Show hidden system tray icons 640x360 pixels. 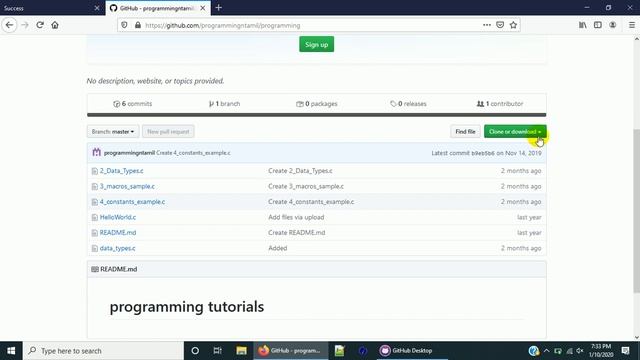[x=547, y=351]
